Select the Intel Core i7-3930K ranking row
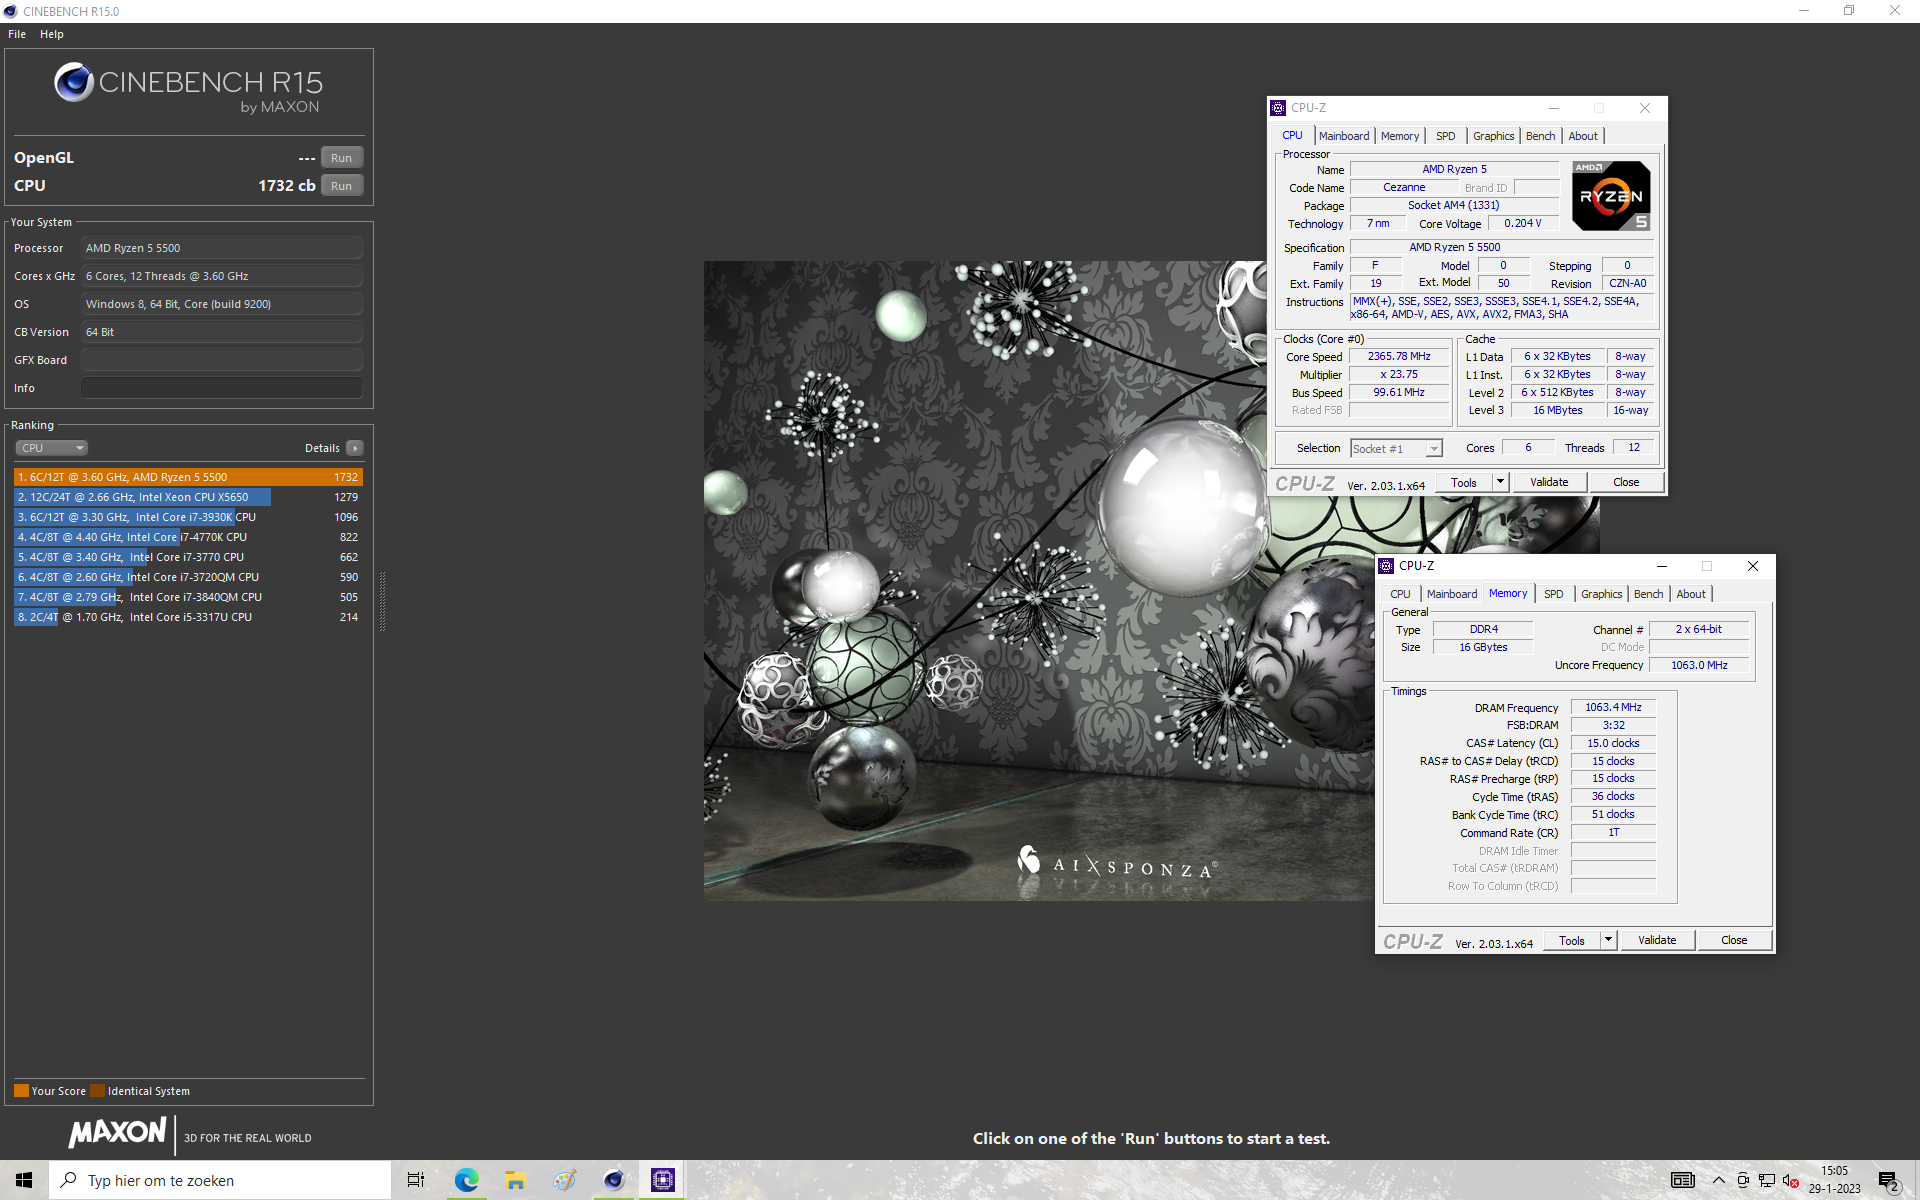The height and width of the screenshot is (1200, 1920). pyautogui.click(x=188, y=517)
